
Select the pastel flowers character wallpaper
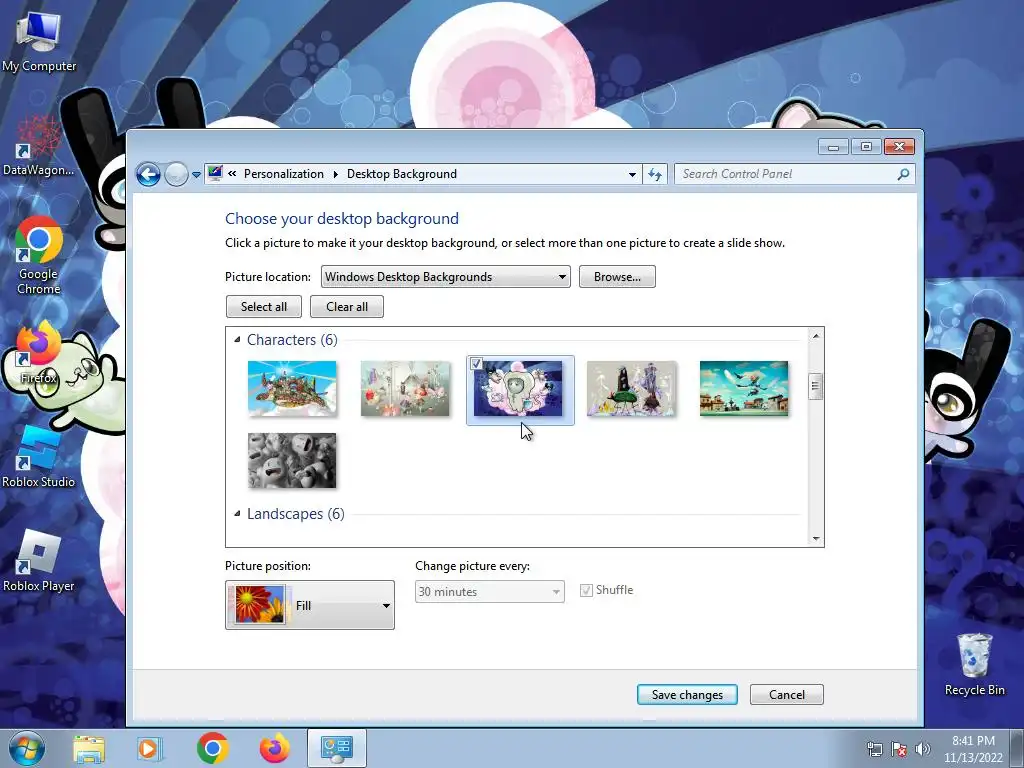tap(405, 389)
